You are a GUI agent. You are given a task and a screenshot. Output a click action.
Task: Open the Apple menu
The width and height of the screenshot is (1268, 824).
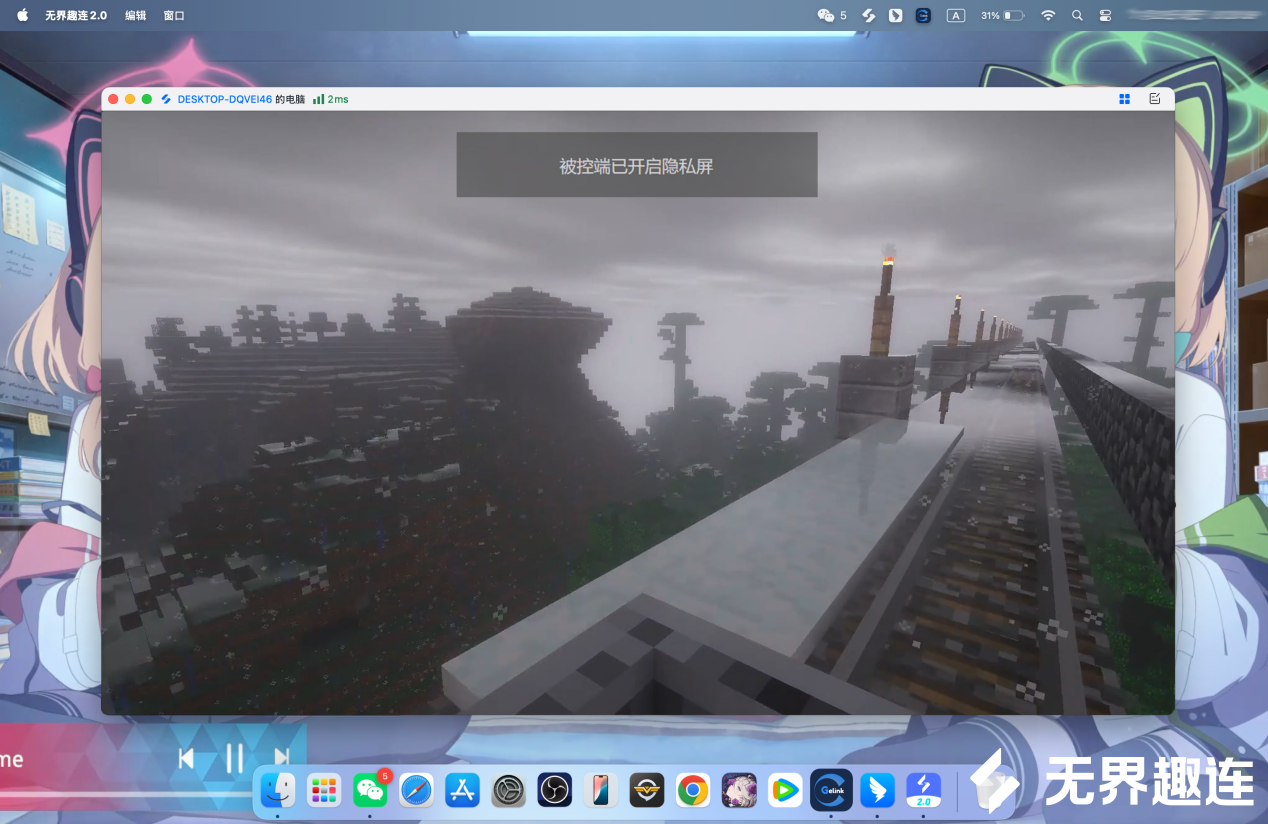[22, 15]
